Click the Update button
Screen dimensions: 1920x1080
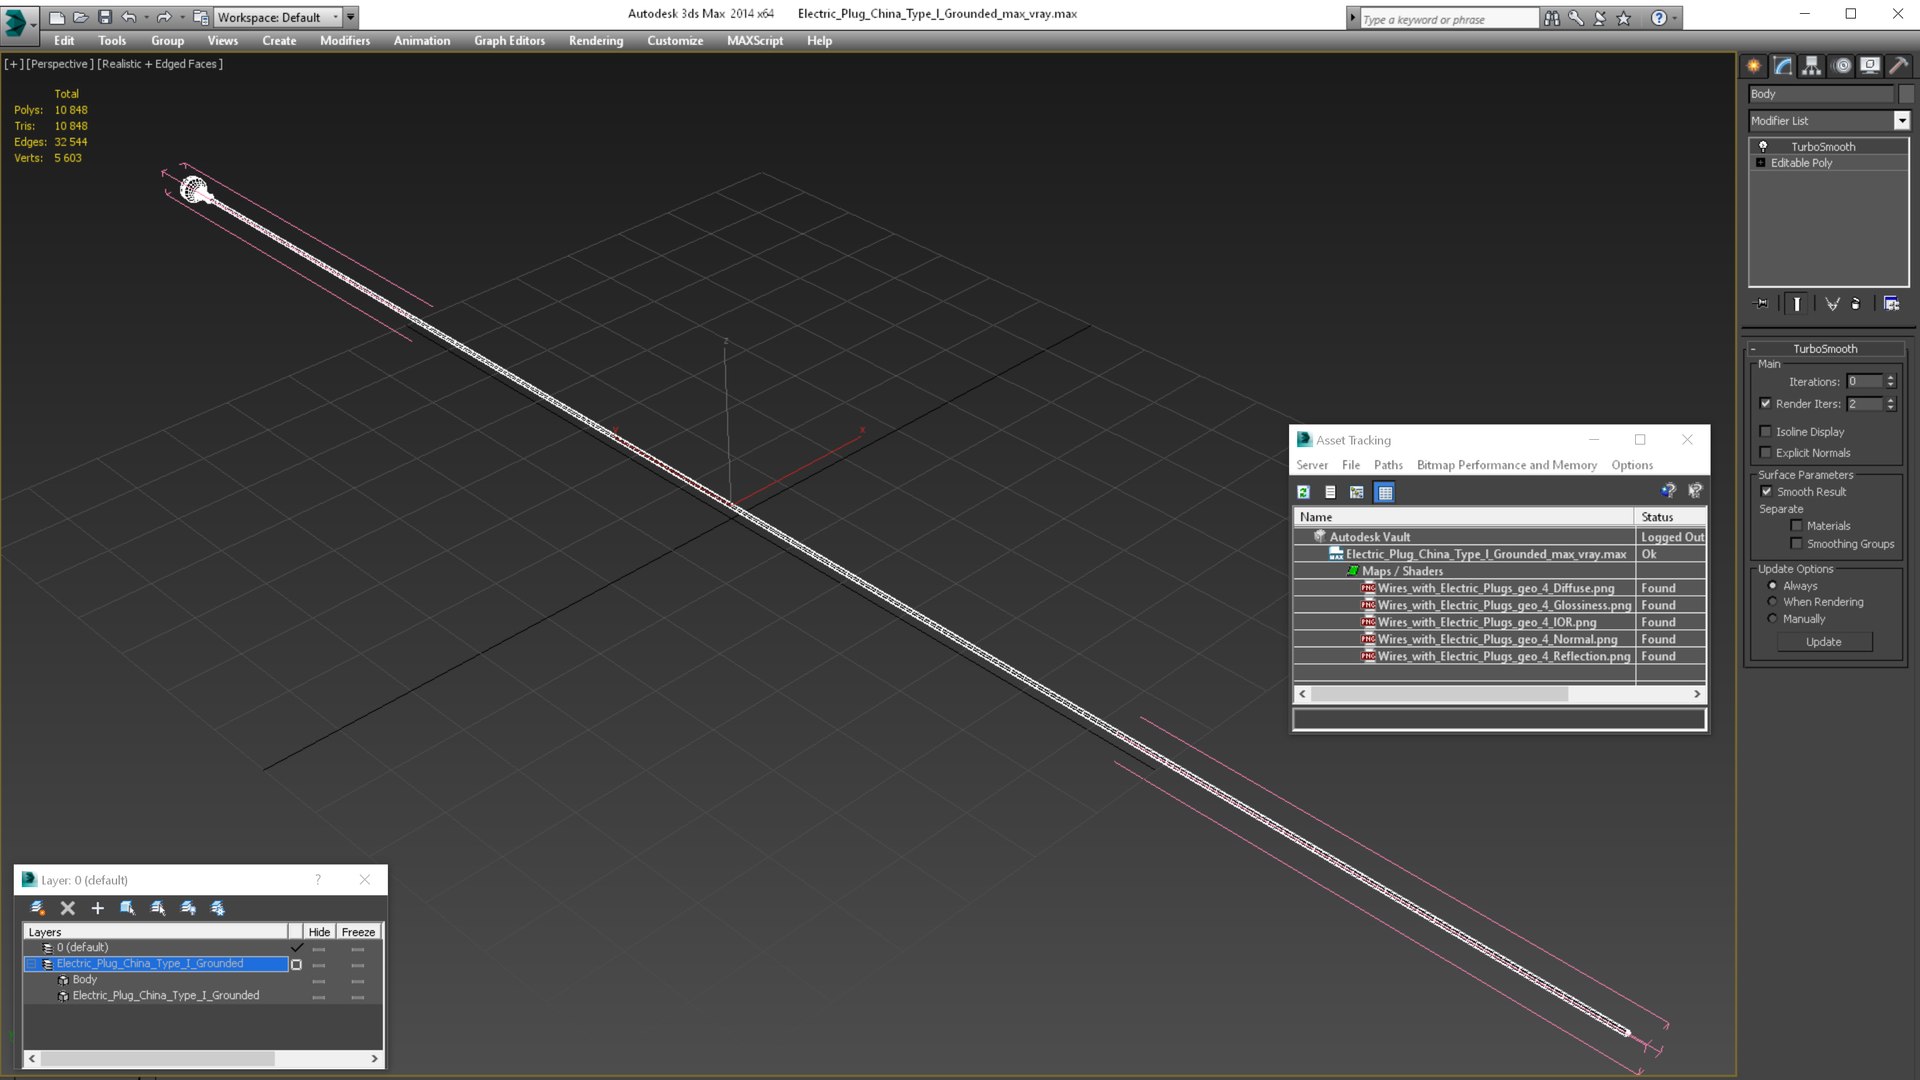(1823, 642)
